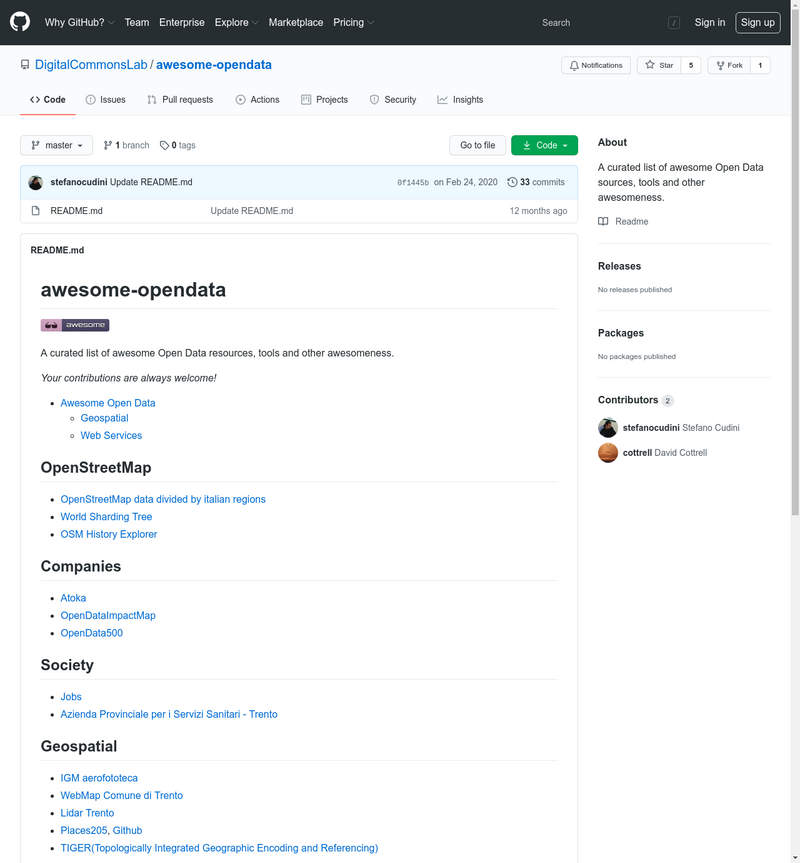Expand the Pricing menu
This screenshot has height=863, width=800.
tap(353, 23)
